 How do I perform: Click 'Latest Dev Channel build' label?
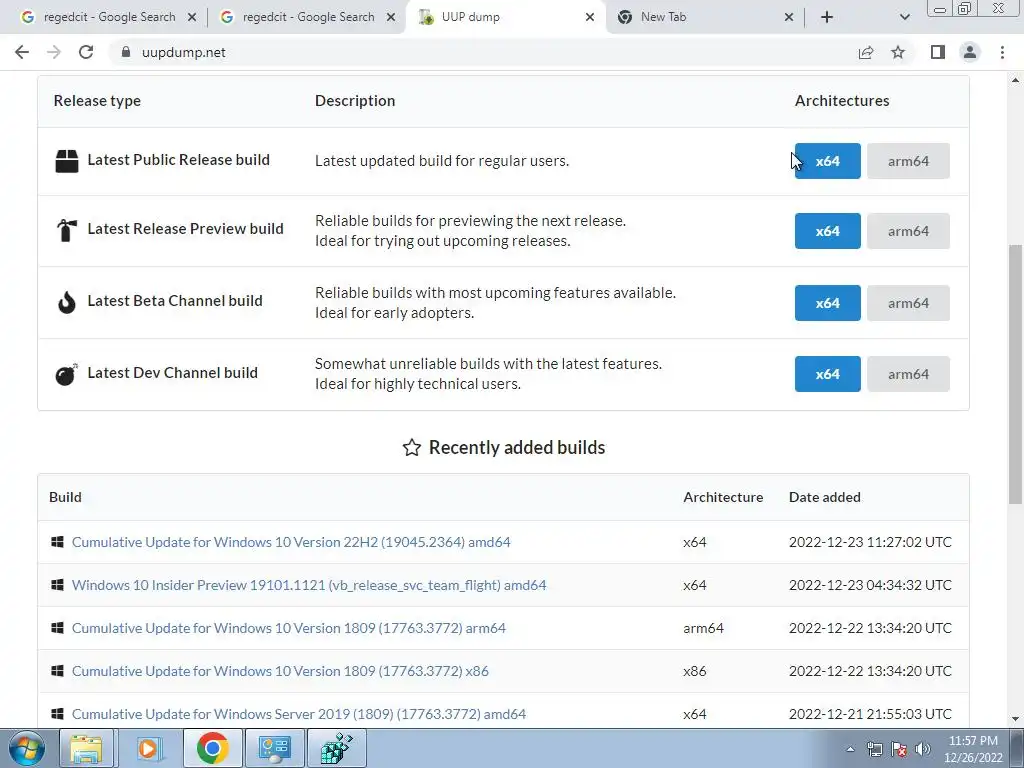pos(172,373)
